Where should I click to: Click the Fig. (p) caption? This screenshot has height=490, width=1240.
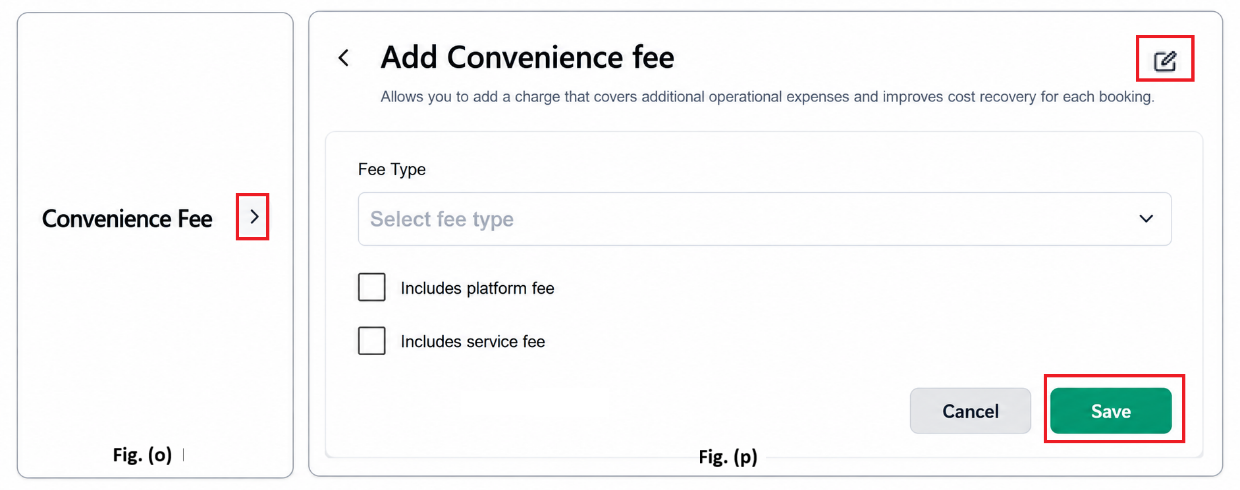(x=727, y=458)
